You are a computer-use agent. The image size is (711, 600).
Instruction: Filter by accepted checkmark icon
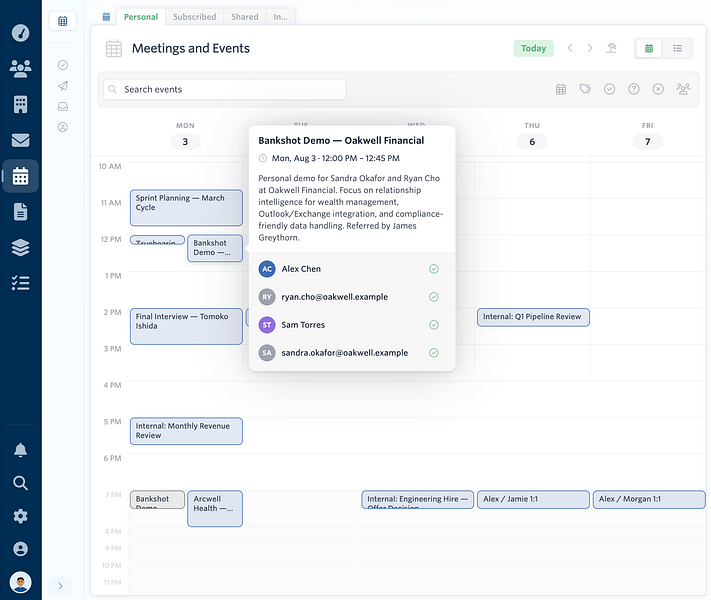click(x=609, y=89)
